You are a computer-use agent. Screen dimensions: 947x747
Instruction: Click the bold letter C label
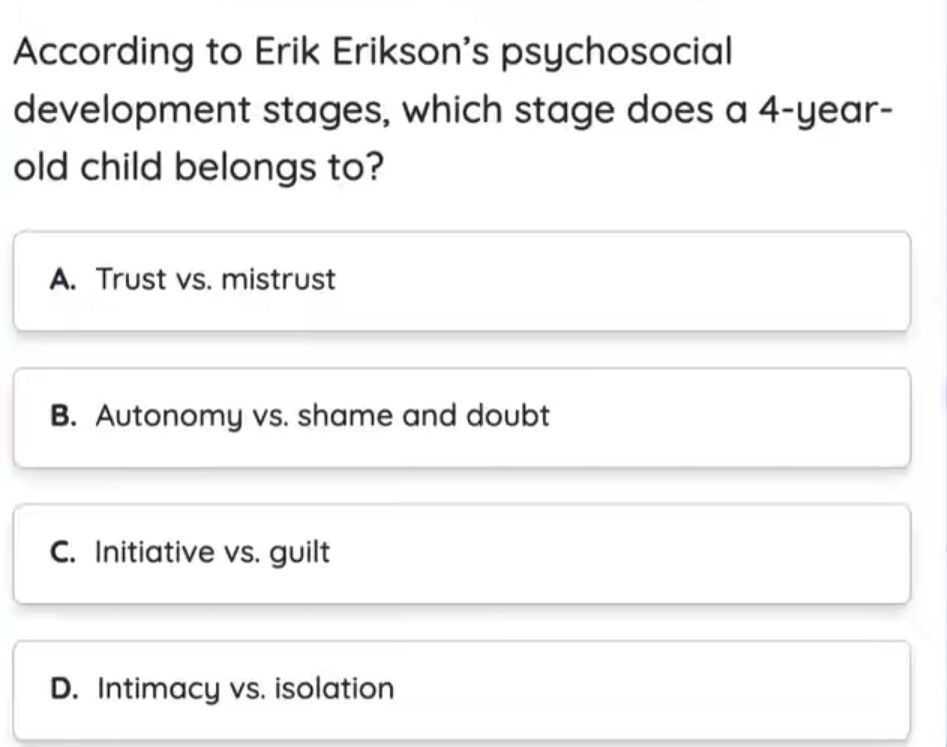click(63, 553)
